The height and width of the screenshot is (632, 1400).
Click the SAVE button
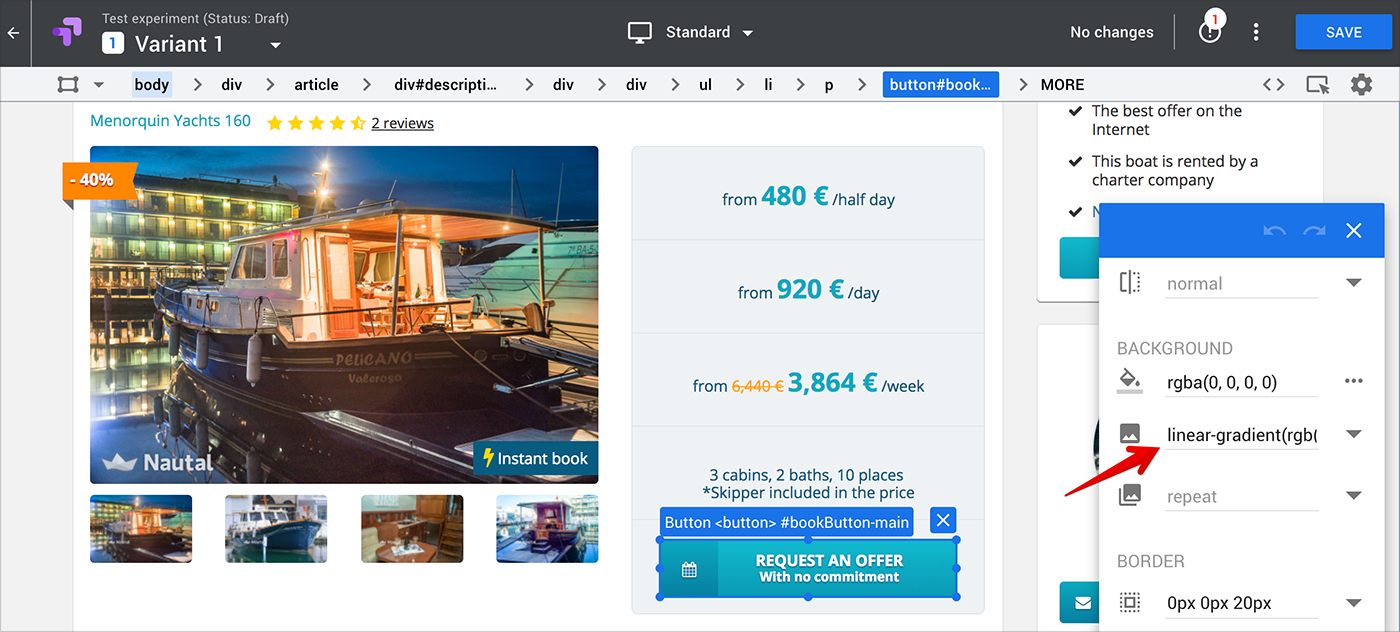[1343, 32]
